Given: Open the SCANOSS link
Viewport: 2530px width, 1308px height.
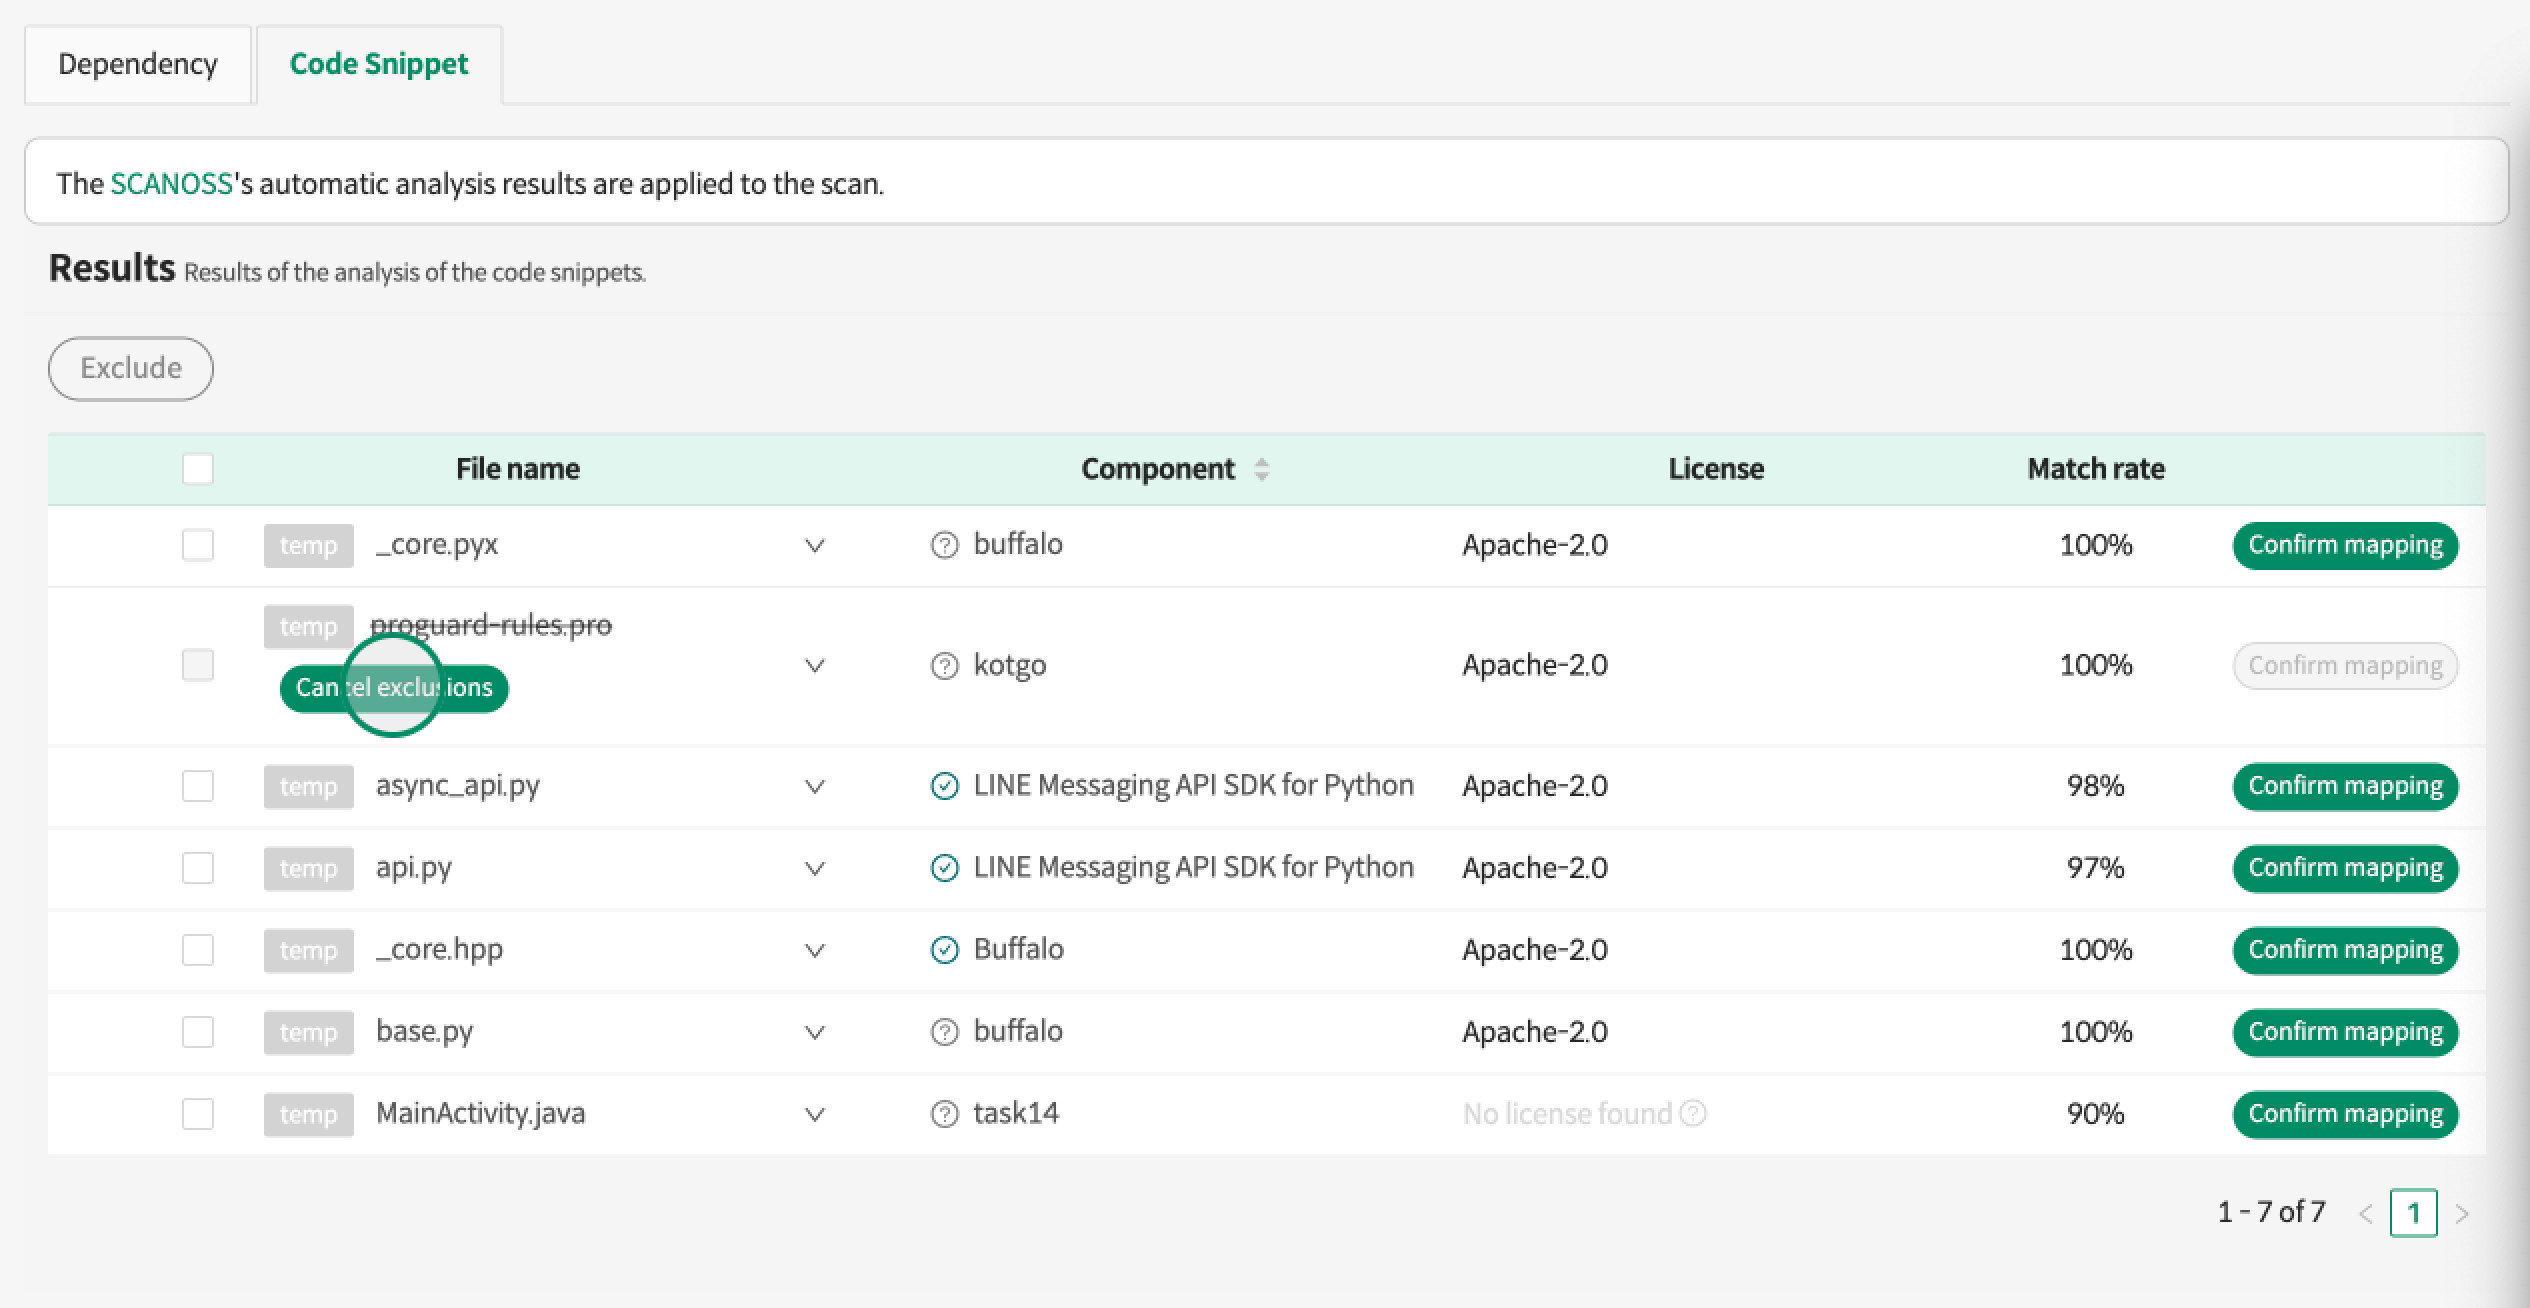Looking at the screenshot, I should point(171,184).
